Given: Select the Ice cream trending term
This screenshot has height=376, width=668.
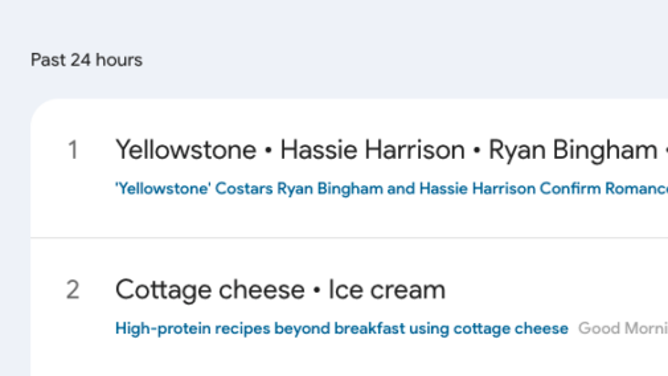Looking at the screenshot, I should (x=387, y=290).
